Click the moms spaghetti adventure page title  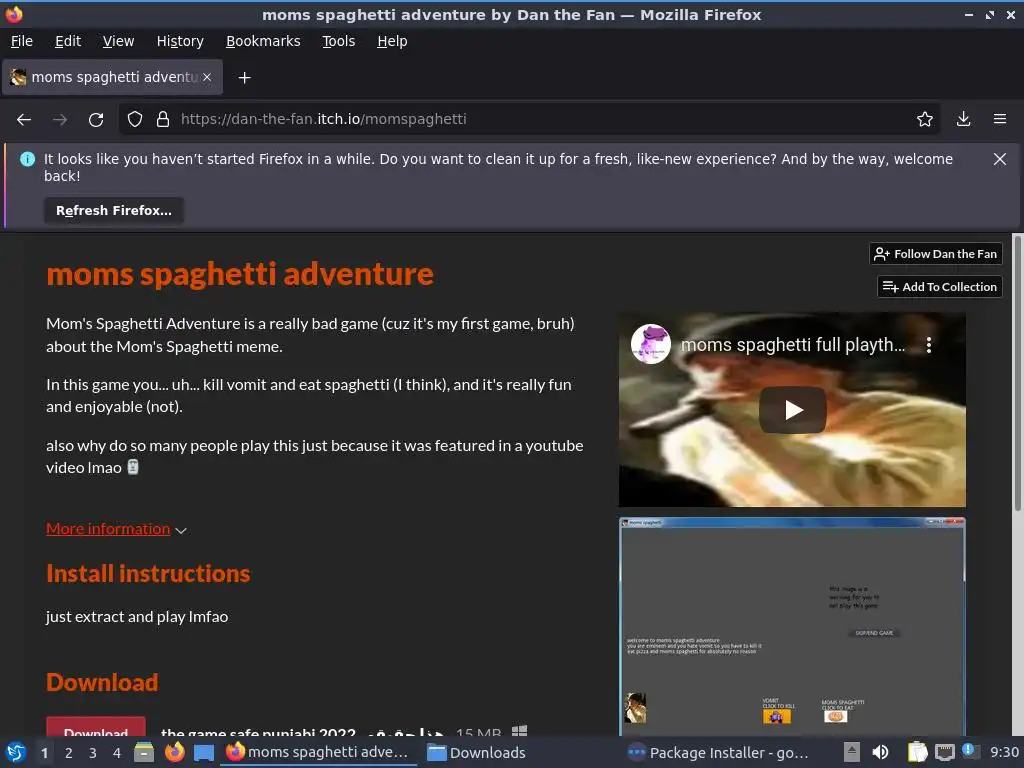coord(240,274)
